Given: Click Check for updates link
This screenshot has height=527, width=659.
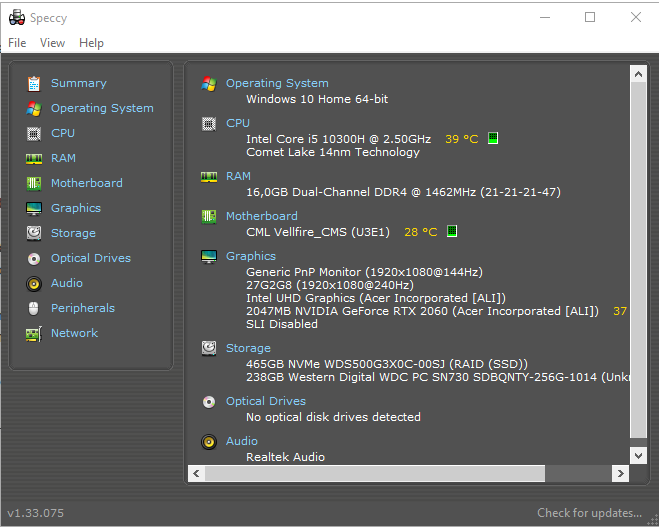Looking at the screenshot, I should (589, 513).
